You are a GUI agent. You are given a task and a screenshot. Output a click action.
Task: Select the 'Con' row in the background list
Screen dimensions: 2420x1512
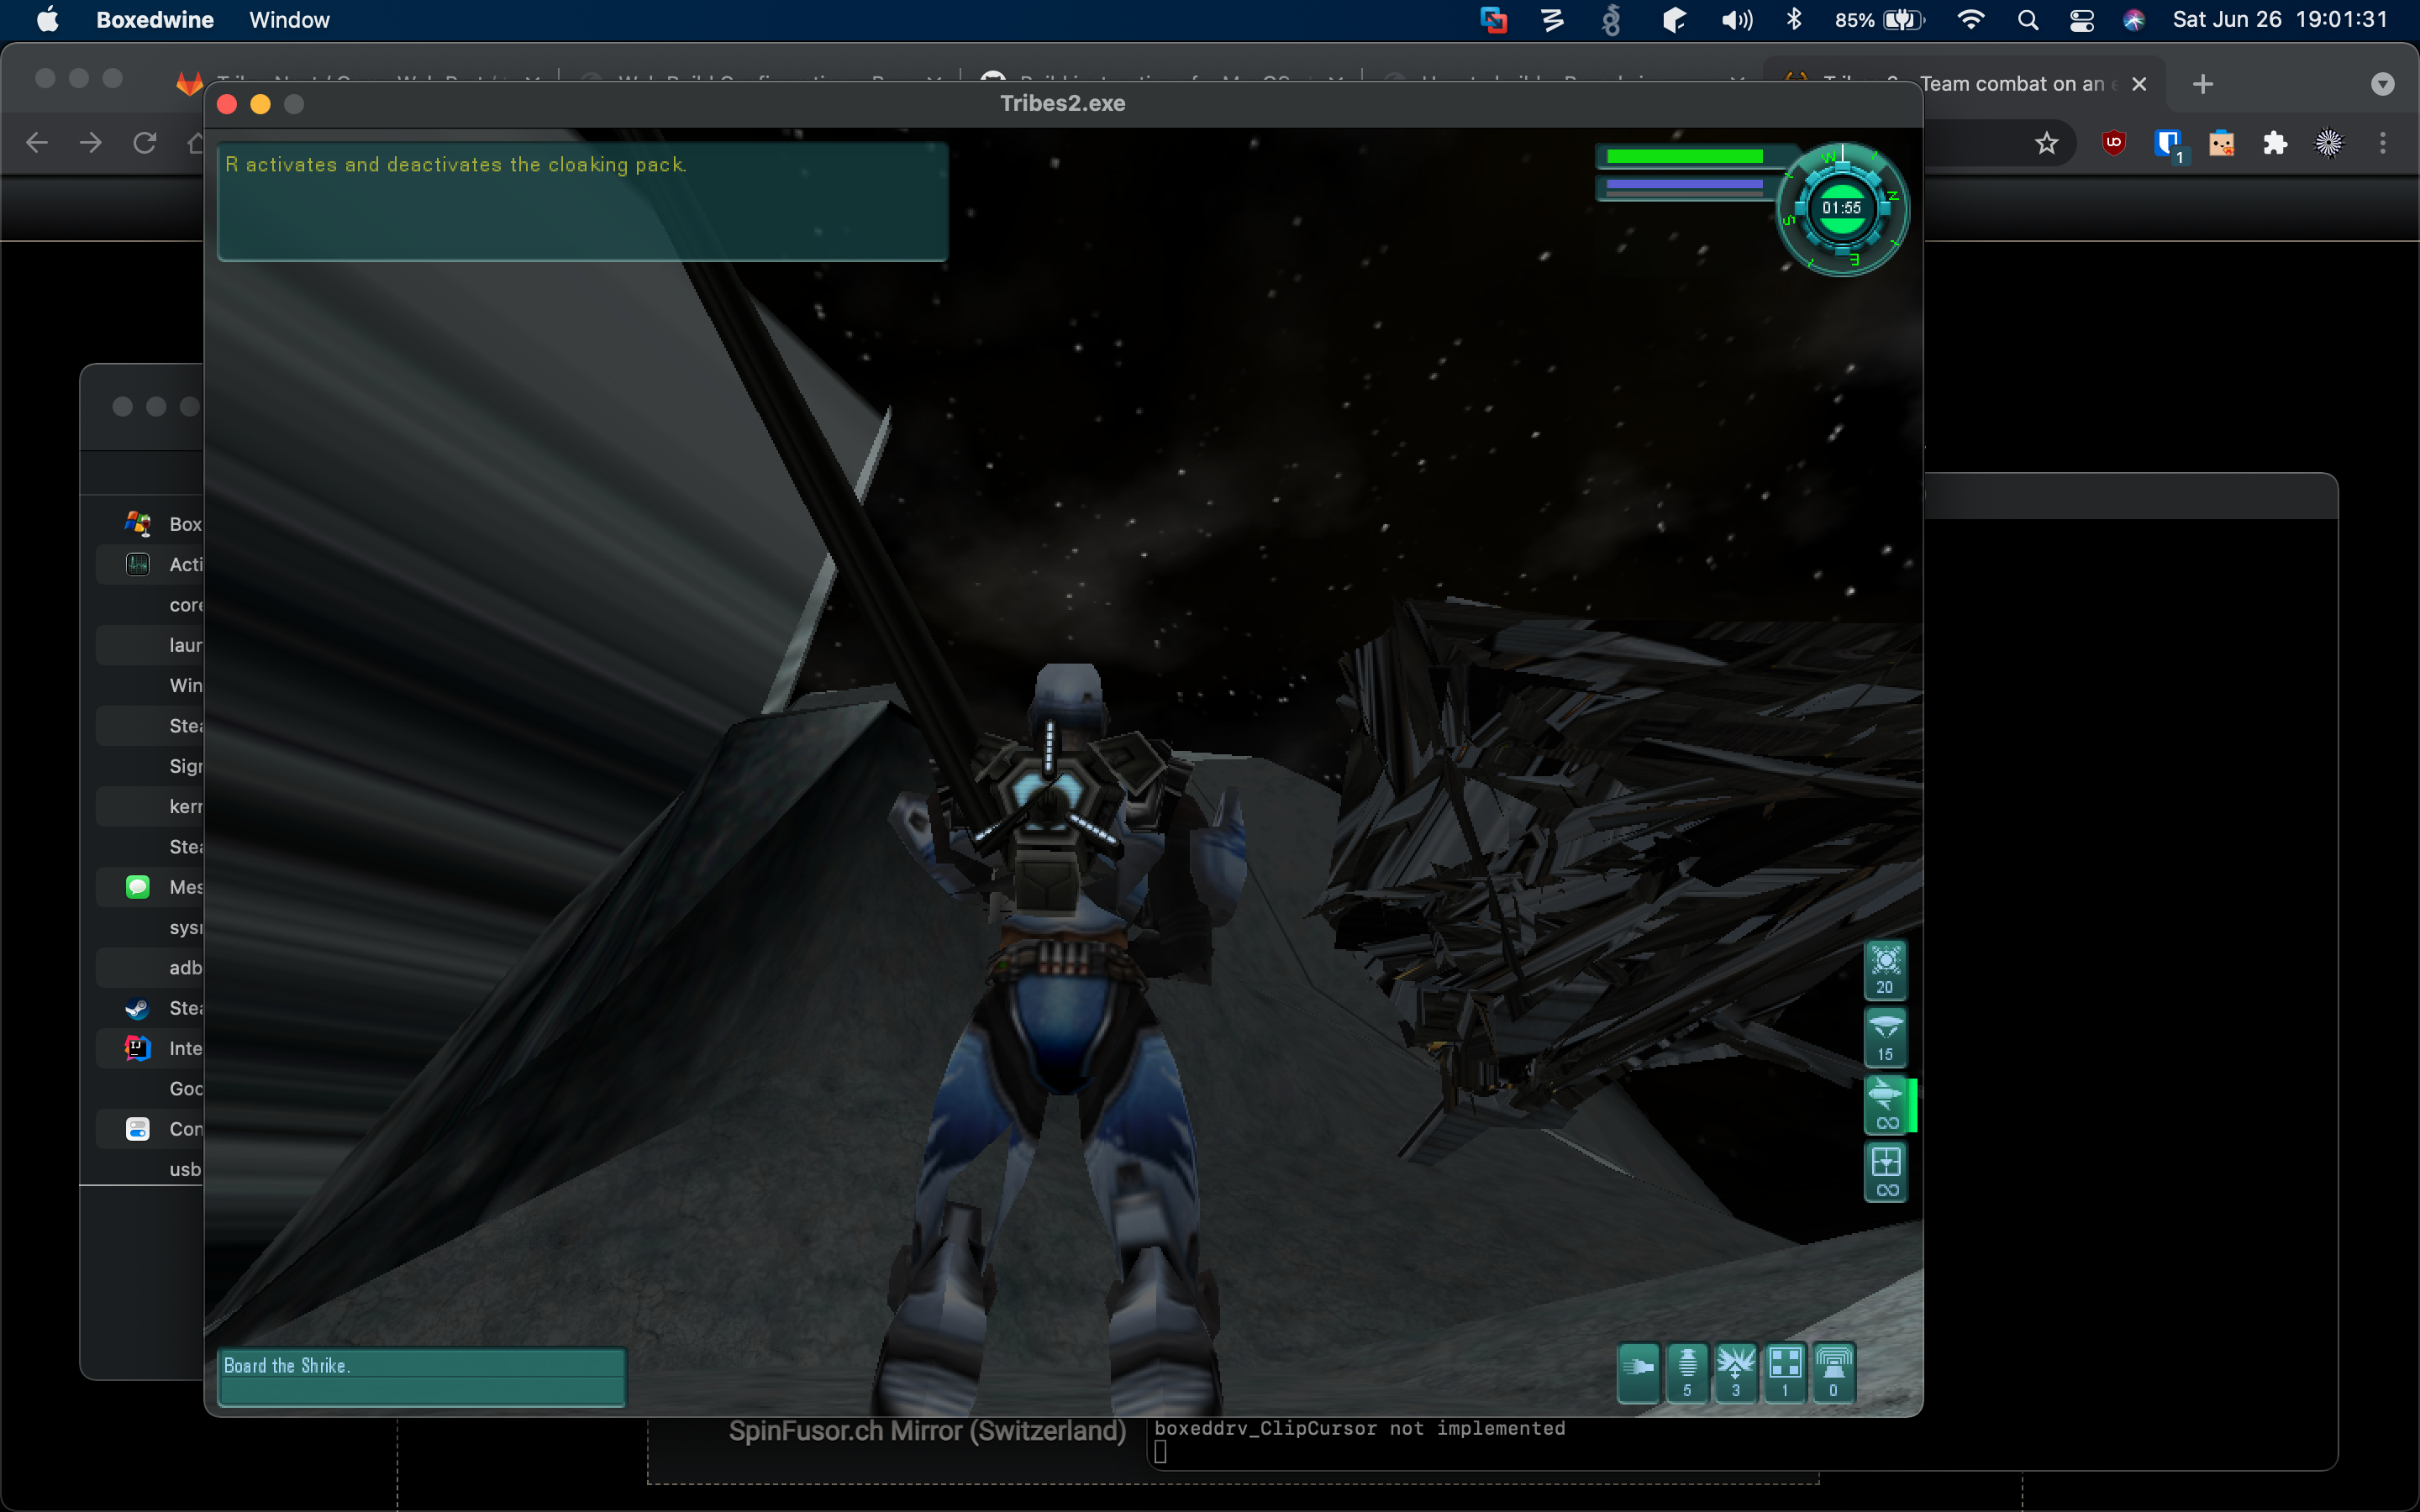point(150,1129)
